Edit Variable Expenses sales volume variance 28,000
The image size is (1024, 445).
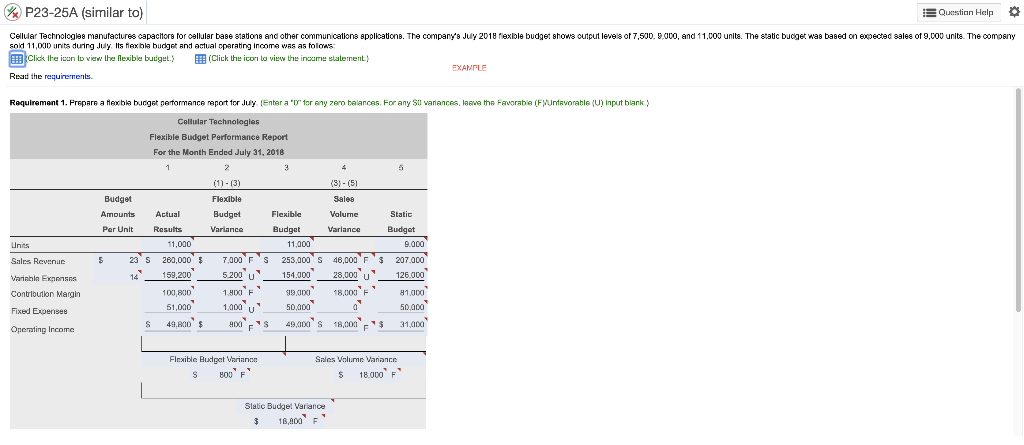pos(339,276)
